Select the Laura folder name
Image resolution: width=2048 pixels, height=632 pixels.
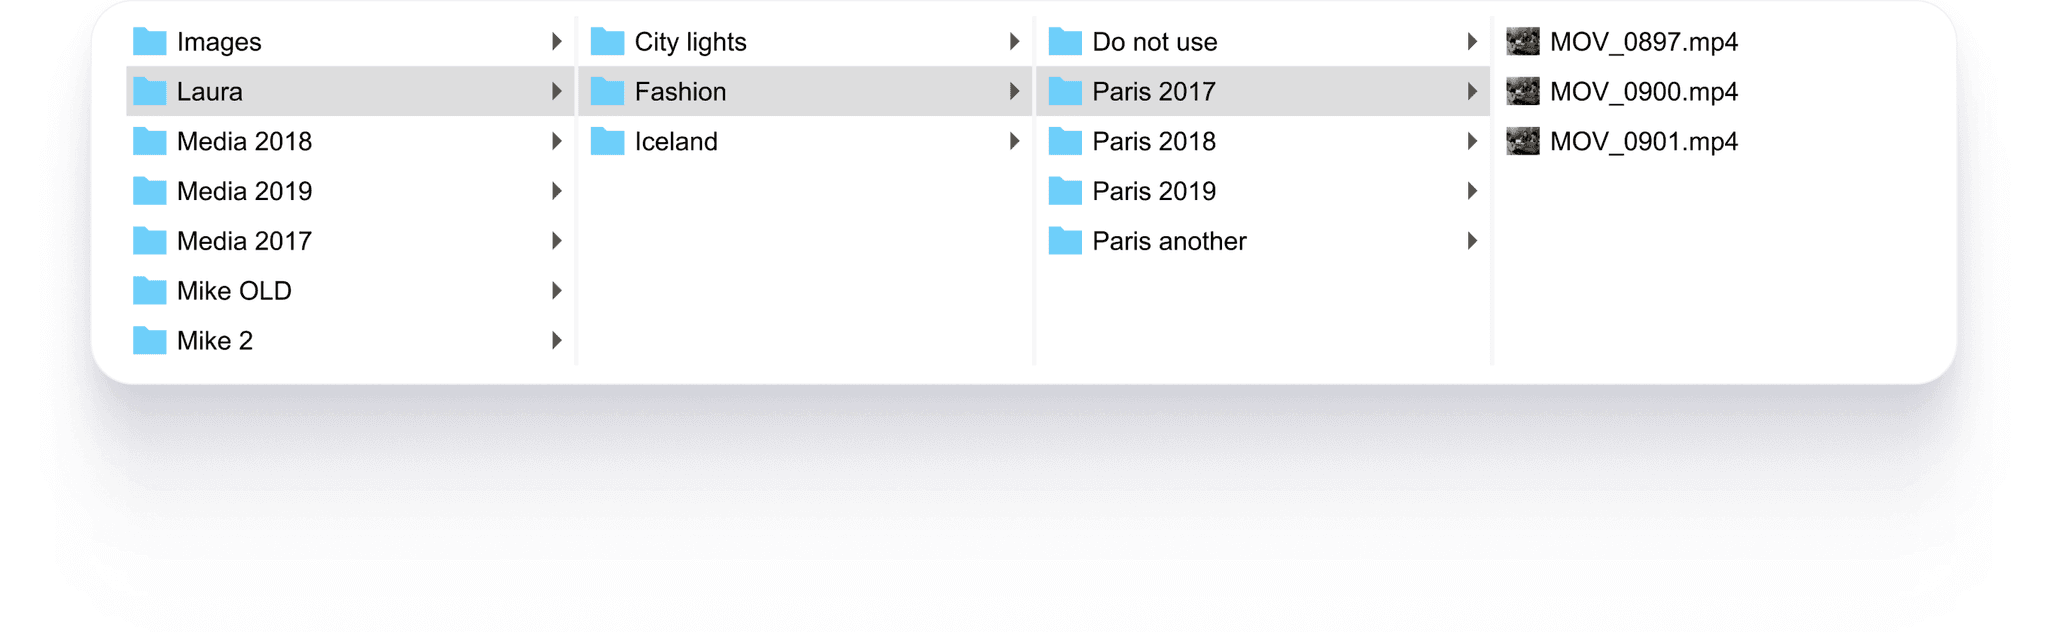click(210, 91)
